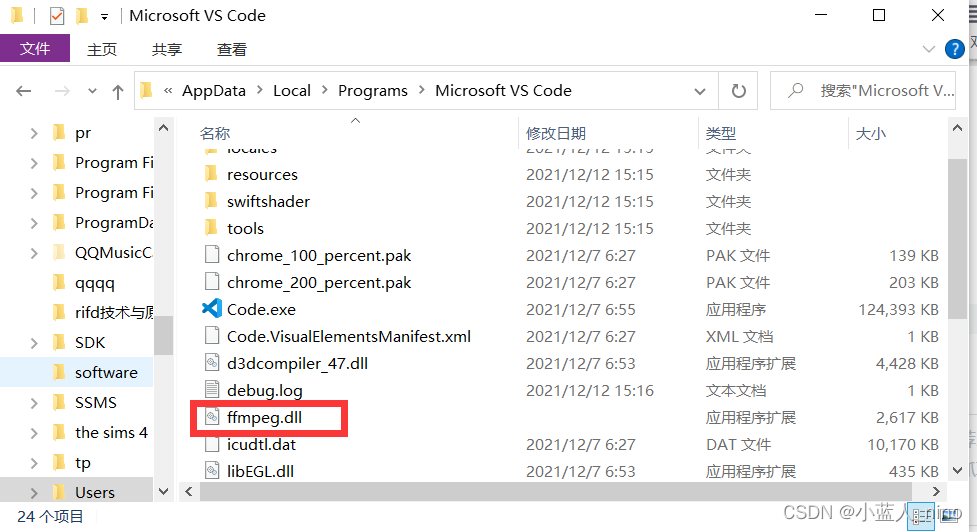Switch to details view icon in status bar
The image size is (977, 532).
(x=921, y=516)
